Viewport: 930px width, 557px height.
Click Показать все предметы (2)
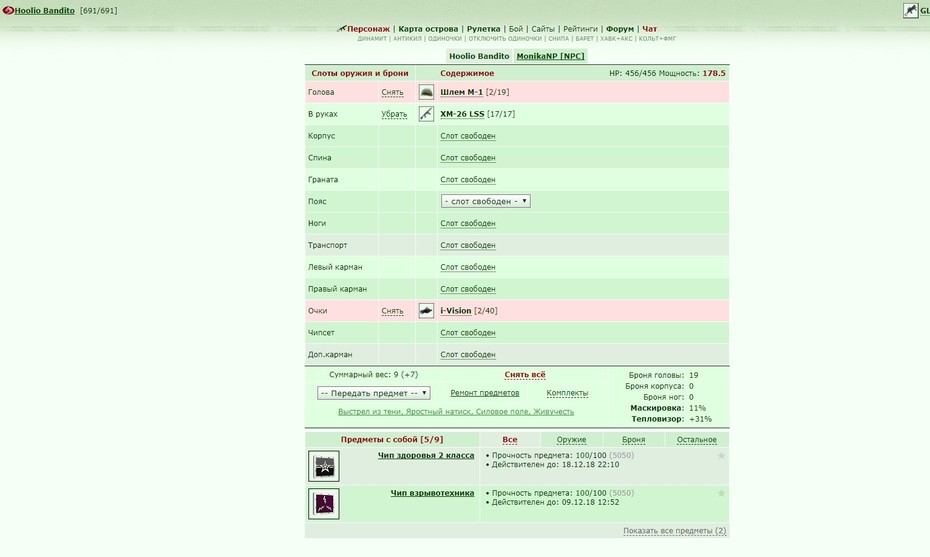[674, 531]
